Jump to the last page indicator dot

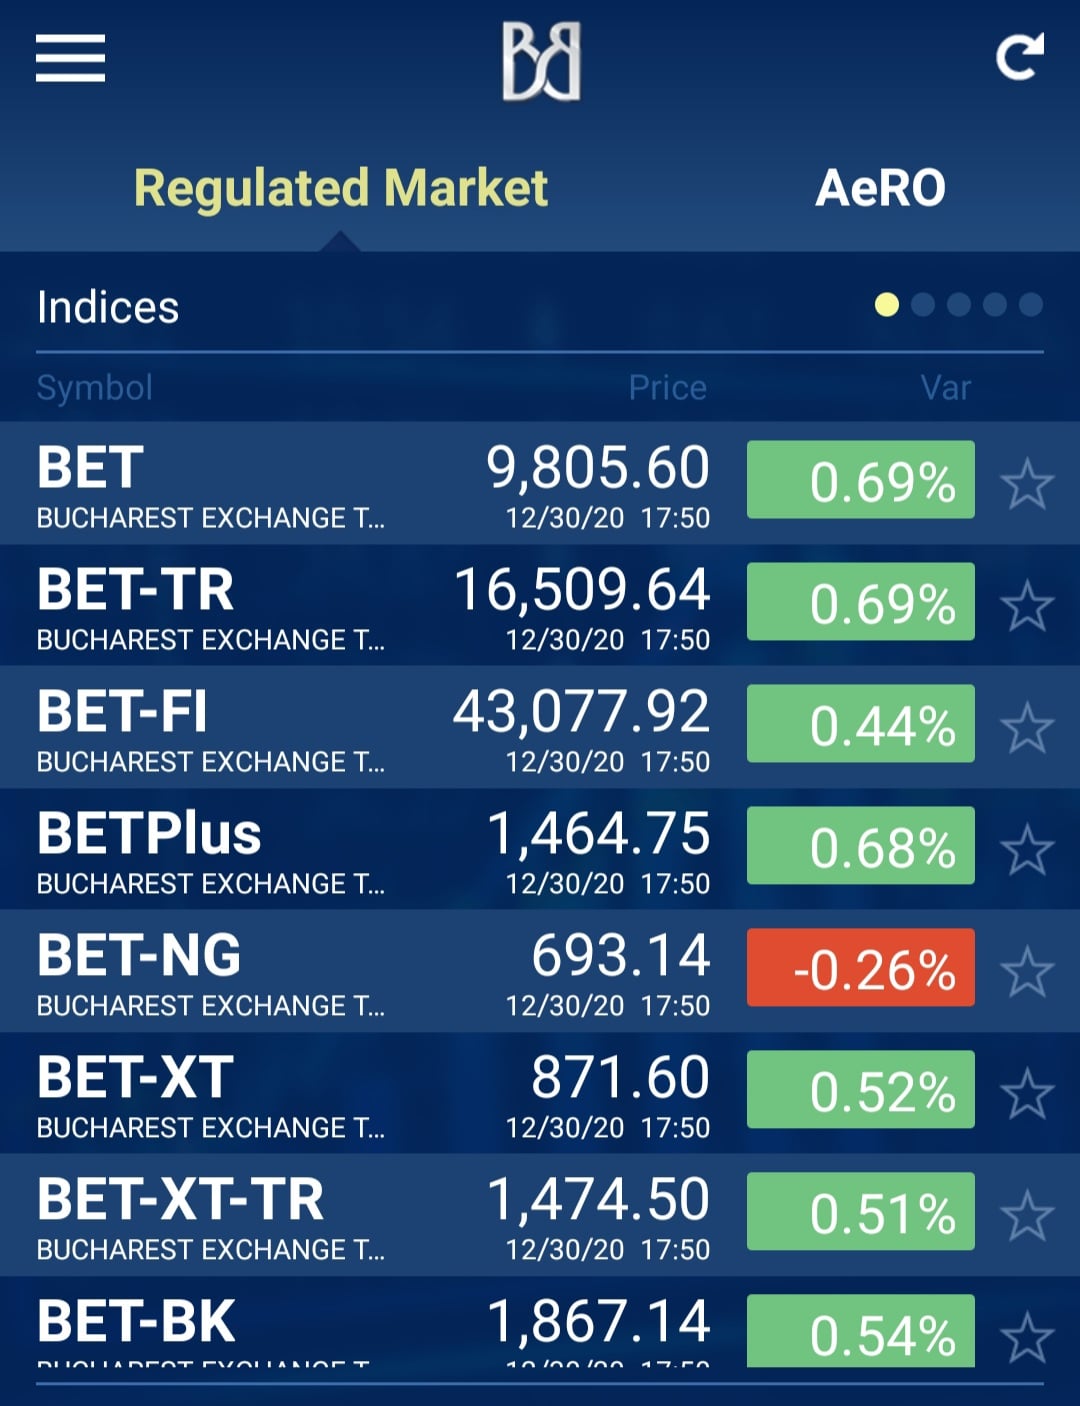point(1031,305)
